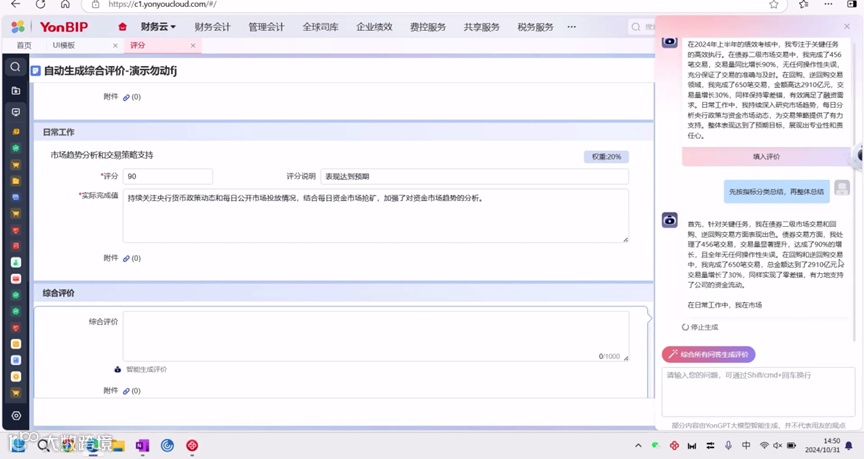
Task: Click the 实际完成值 text area
Action: 376,215
